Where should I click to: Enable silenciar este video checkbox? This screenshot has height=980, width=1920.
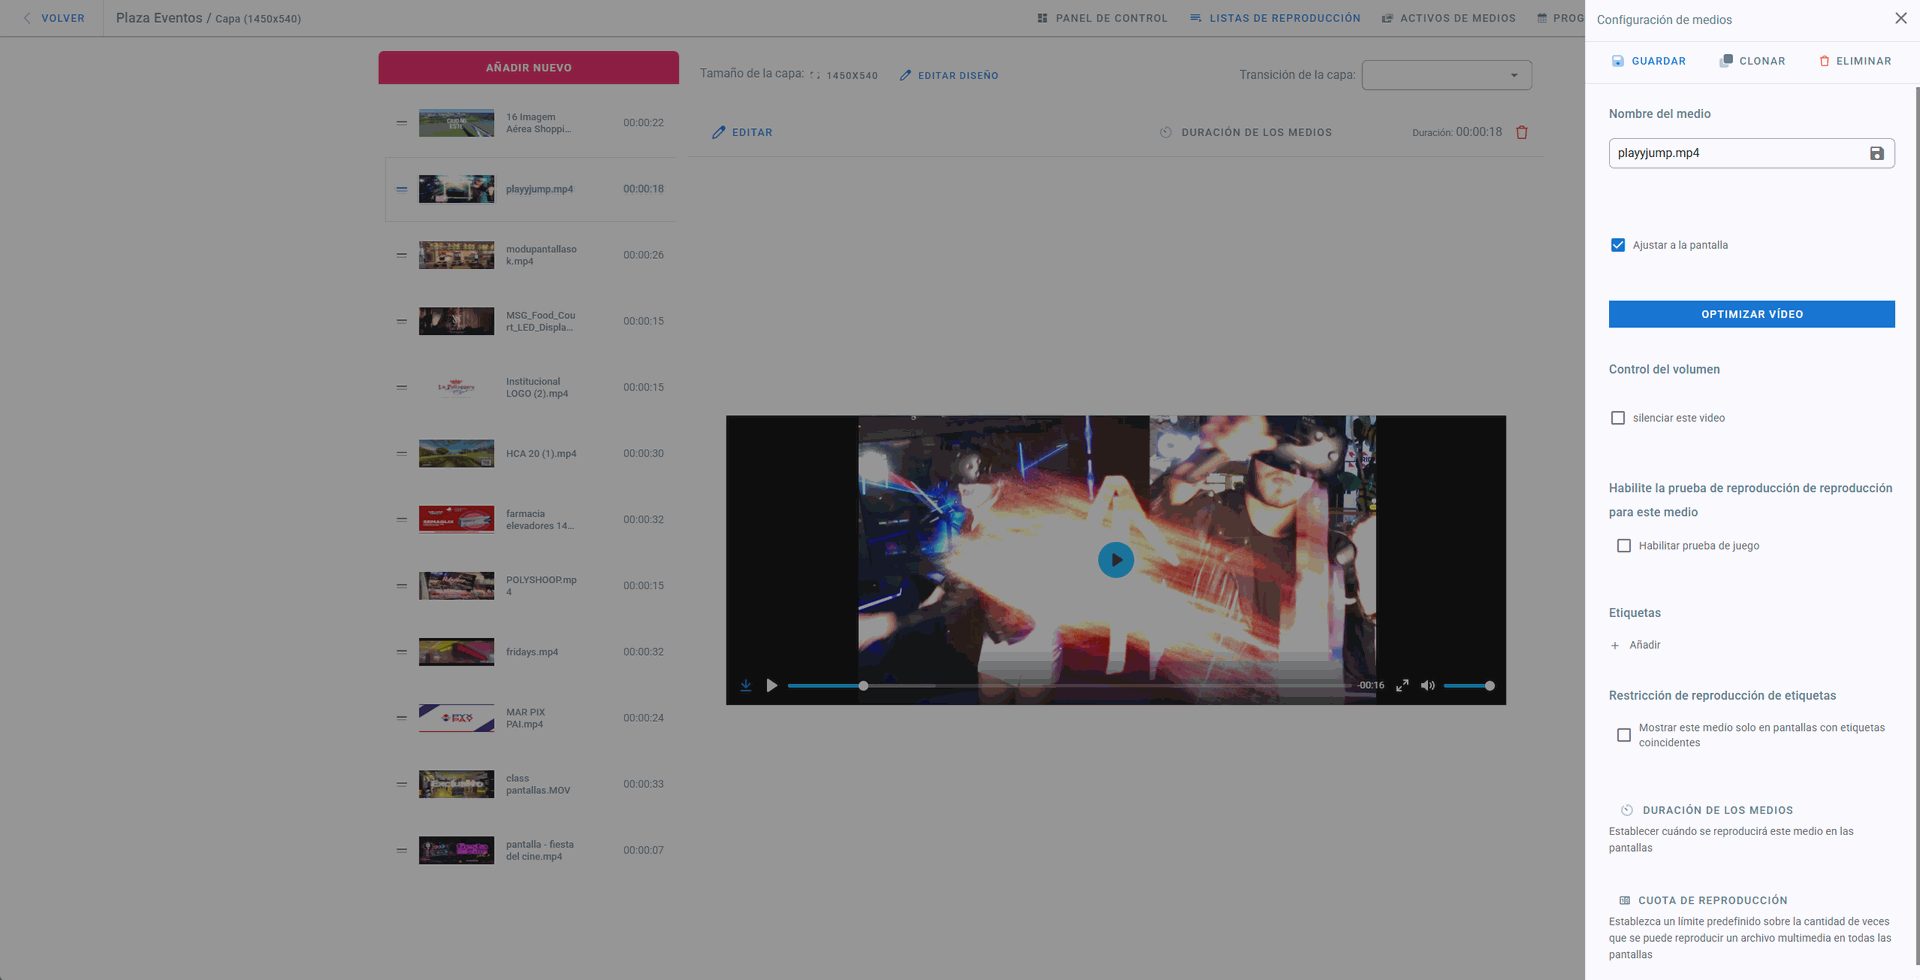click(1618, 418)
